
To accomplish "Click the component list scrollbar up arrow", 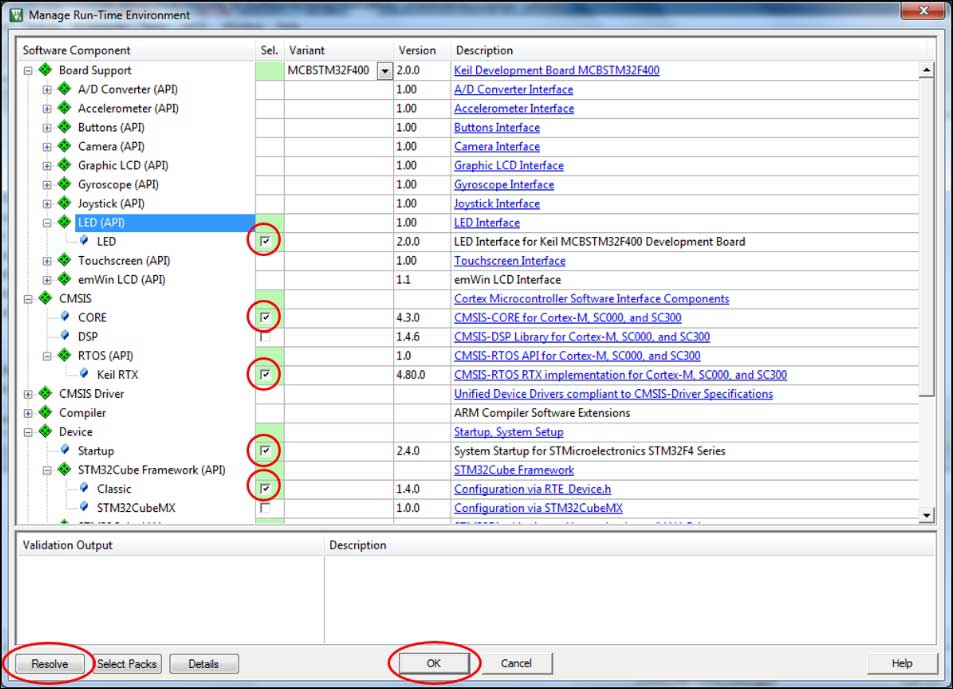I will pyautogui.click(x=926, y=69).
